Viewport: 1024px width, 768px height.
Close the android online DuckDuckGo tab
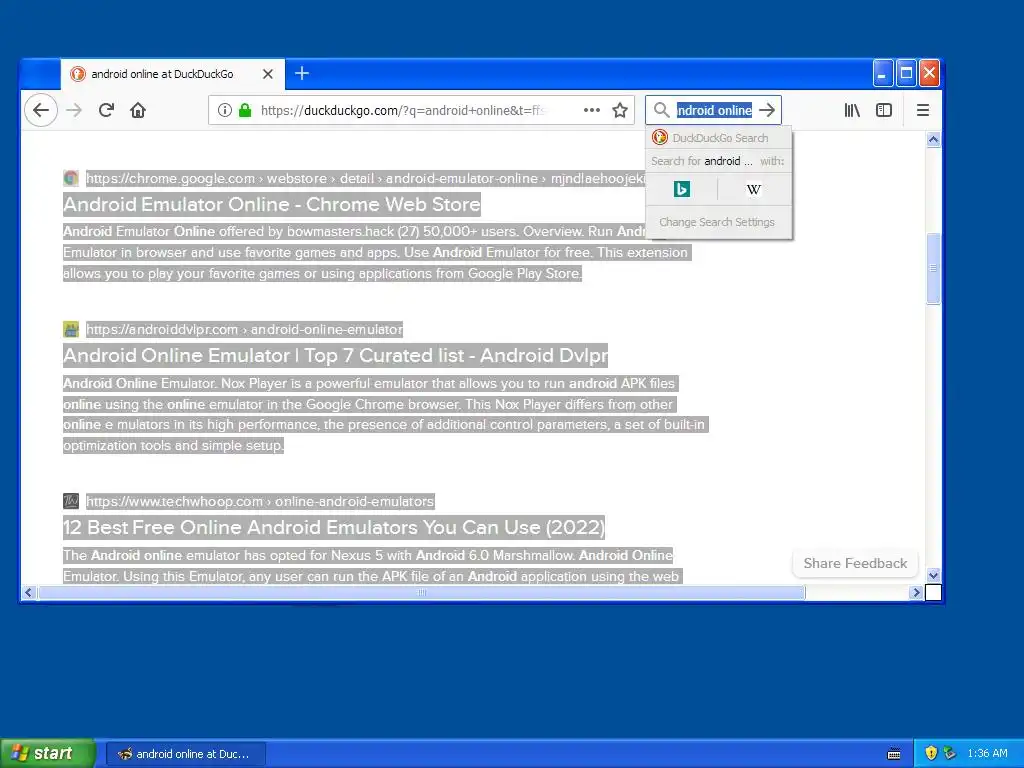268,74
